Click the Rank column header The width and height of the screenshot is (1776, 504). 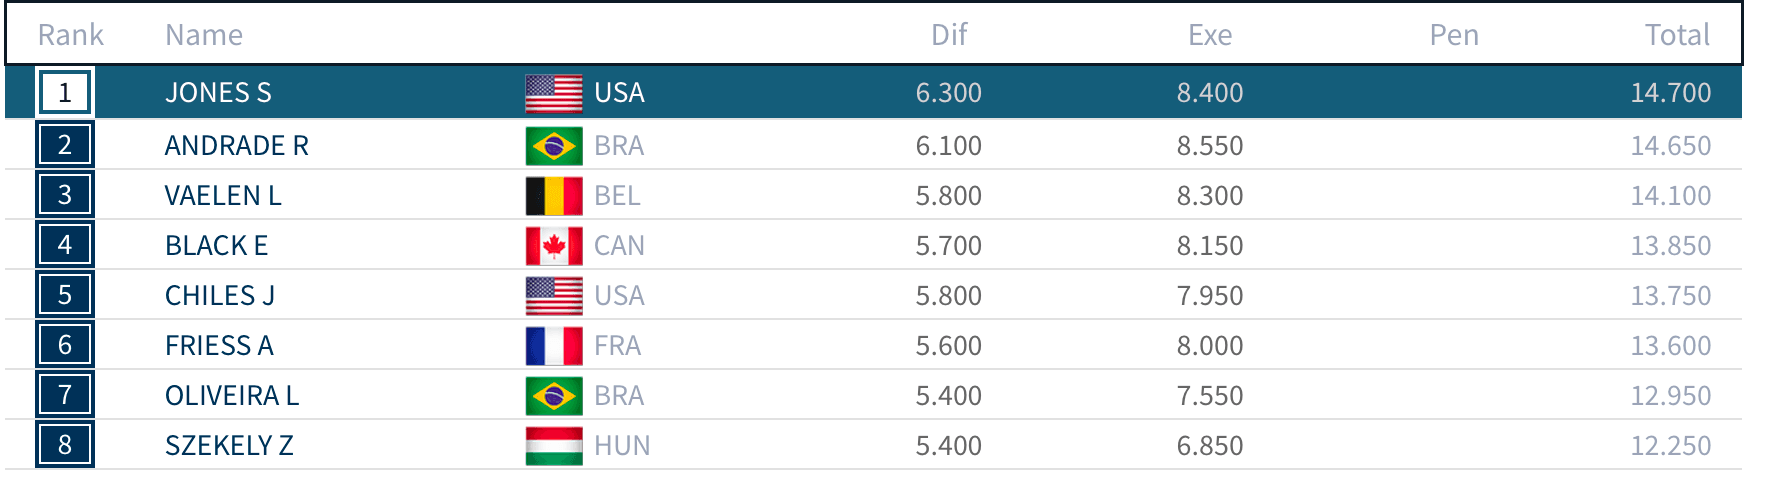click(70, 35)
